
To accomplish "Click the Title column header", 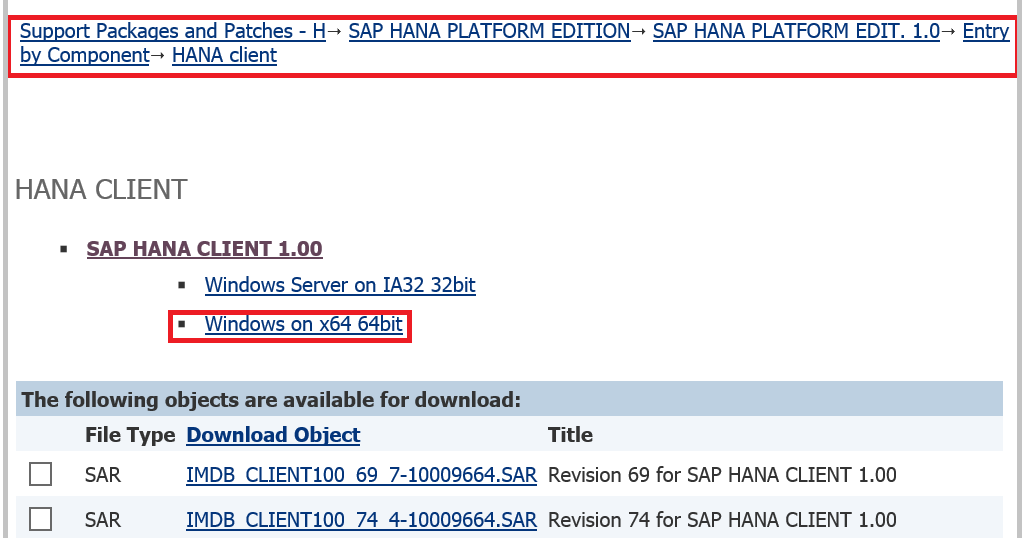I will (x=570, y=435).
